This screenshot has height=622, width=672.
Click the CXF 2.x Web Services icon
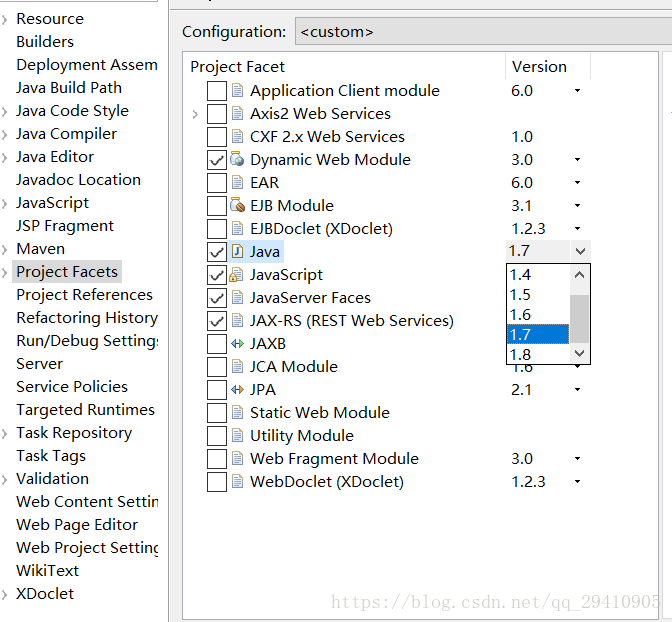point(237,136)
